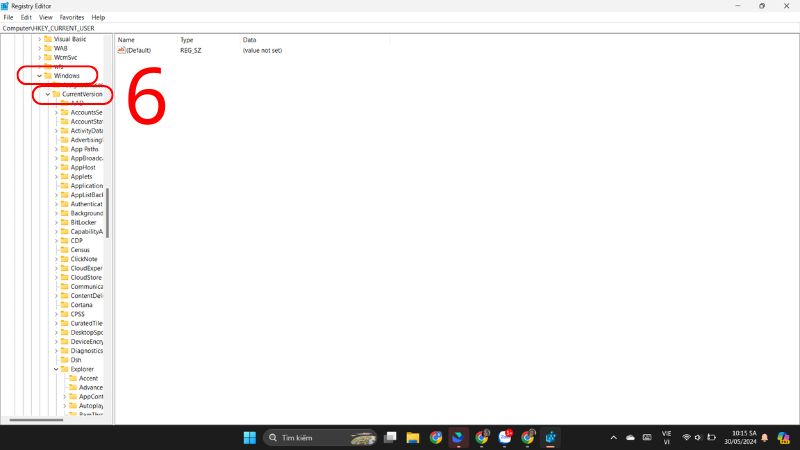Expand the Visual Basic key
Image resolution: width=800 pixels, height=450 pixels.
pyautogui.click(x=39, y=39)
